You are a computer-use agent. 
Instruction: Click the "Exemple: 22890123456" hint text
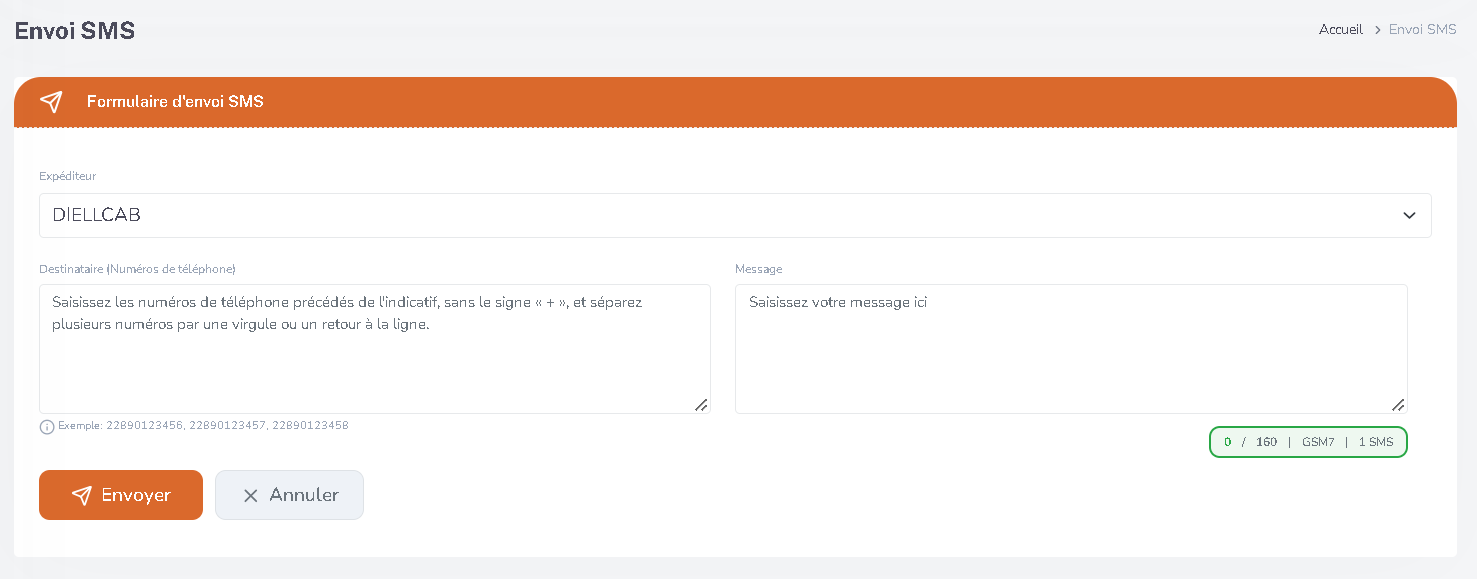click(203, 426)
